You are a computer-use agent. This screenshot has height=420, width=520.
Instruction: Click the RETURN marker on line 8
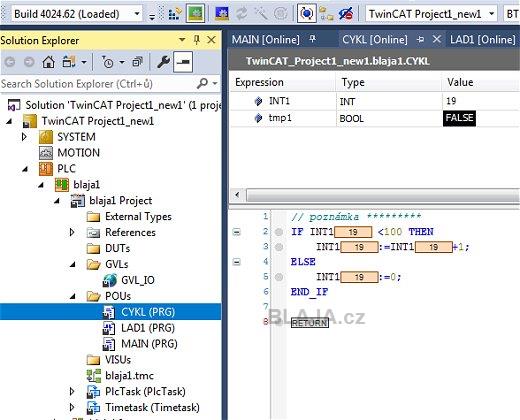[310, 322]
